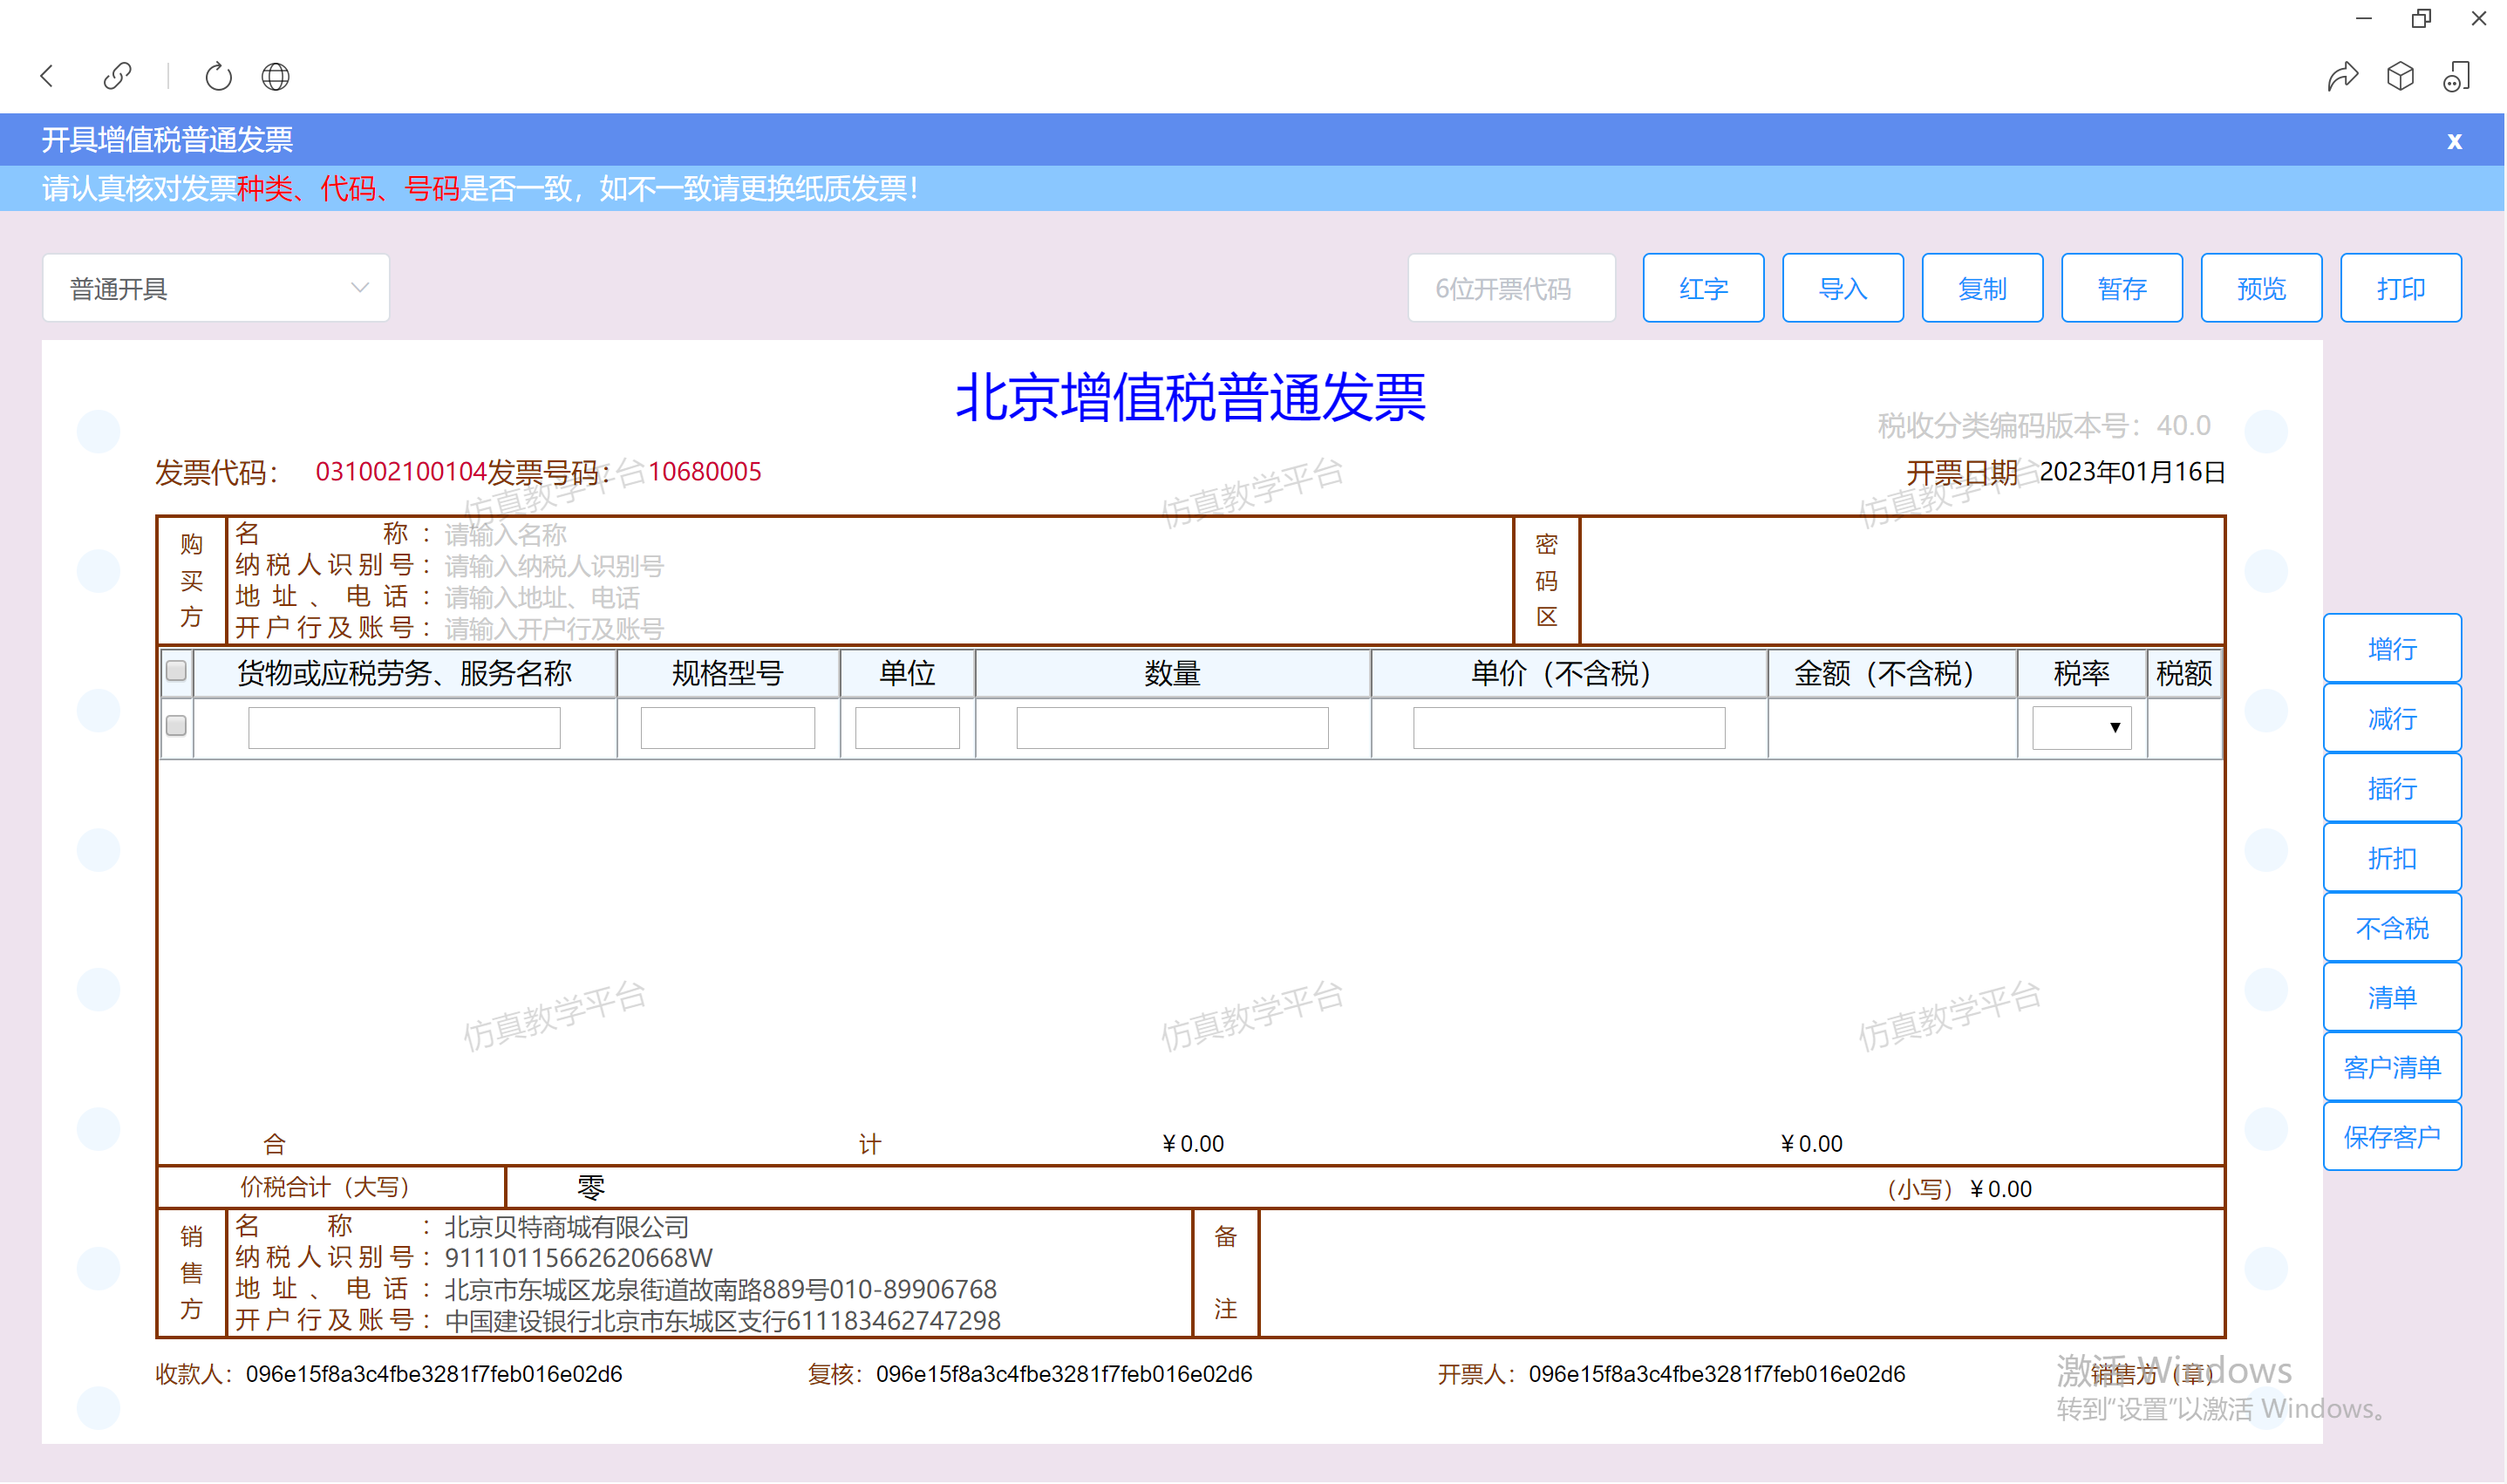
Task: Toggle the select-all checkbox in table header
Action: pyautogui.click(x=176, y=671)
